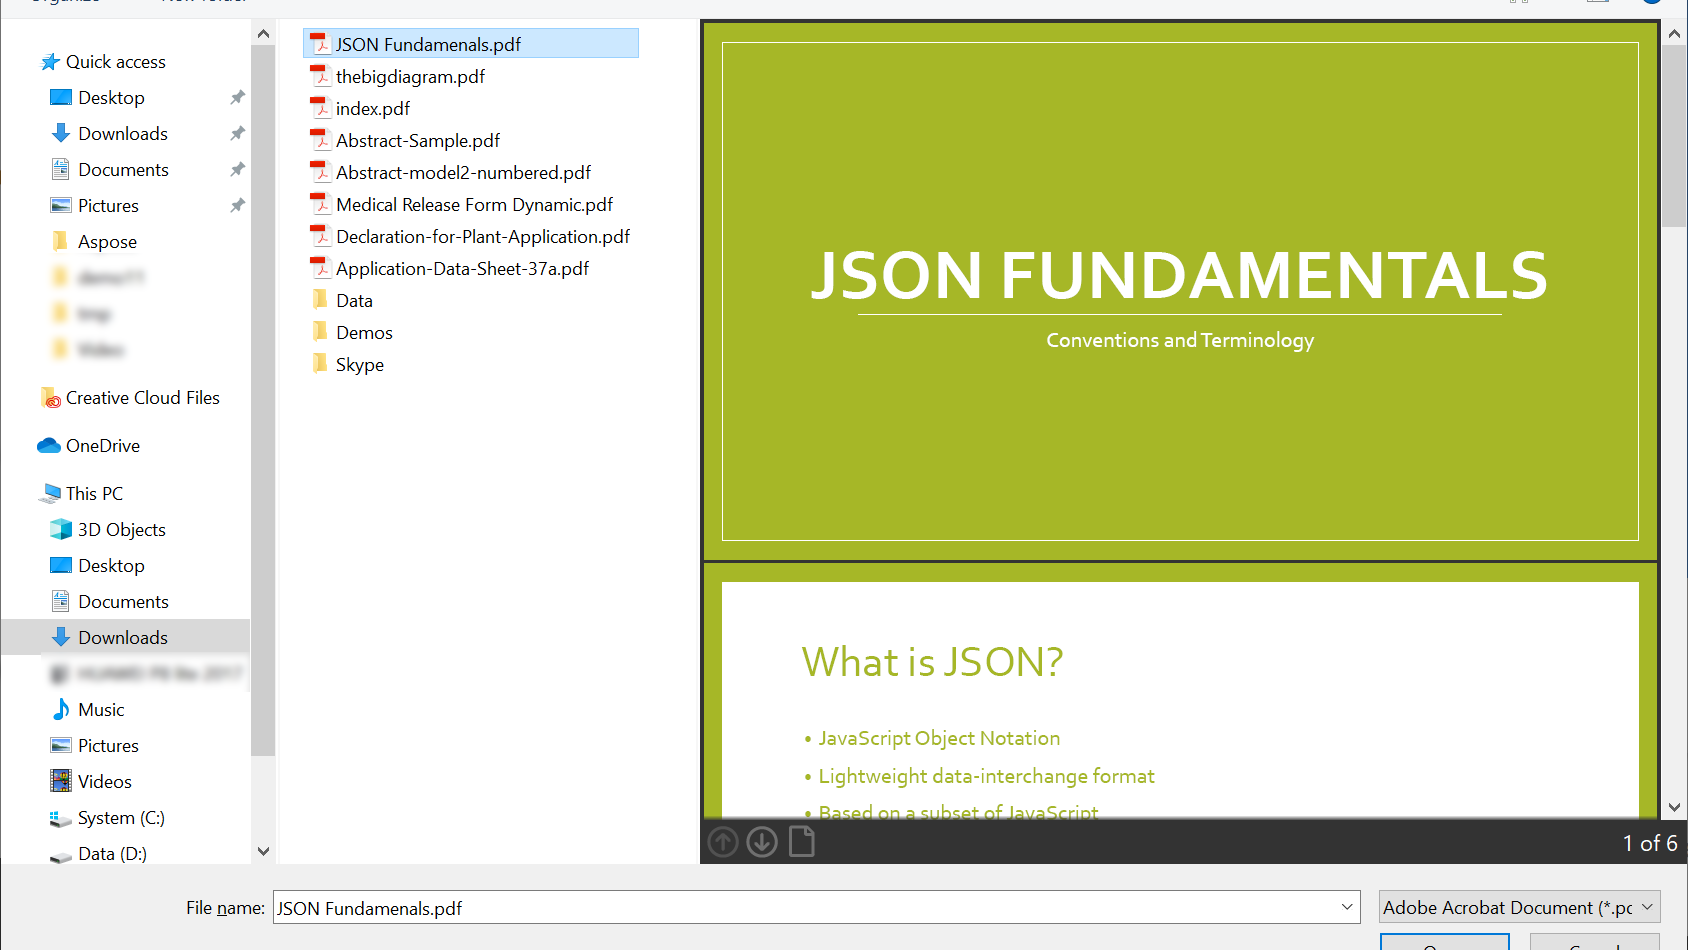The width and height of the screenshot is (1688, 950).
Task: Select the Demos folder in file list
Action: point(364,333)
